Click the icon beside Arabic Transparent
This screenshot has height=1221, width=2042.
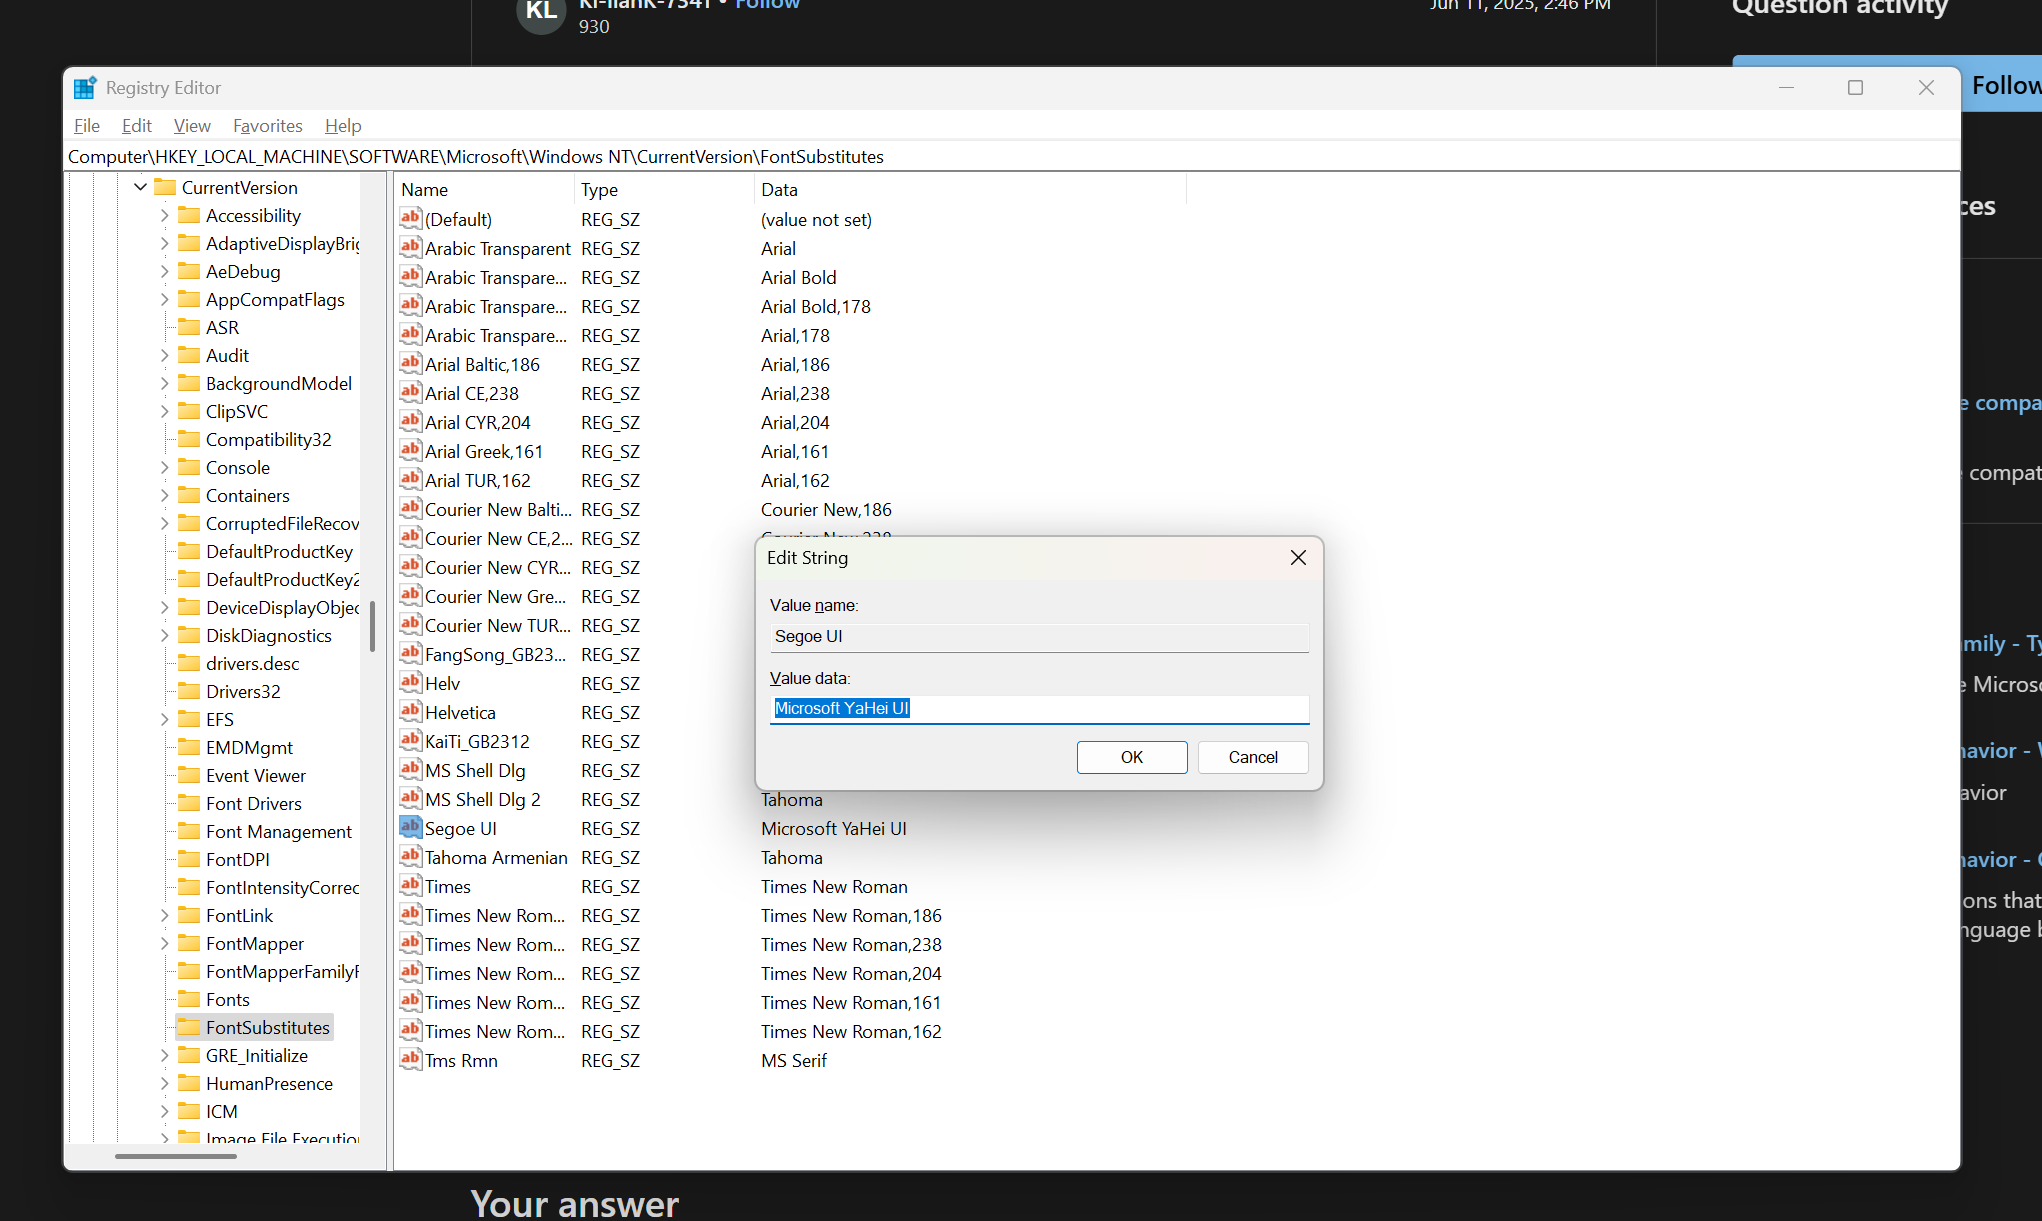click(x=410, y=248)
